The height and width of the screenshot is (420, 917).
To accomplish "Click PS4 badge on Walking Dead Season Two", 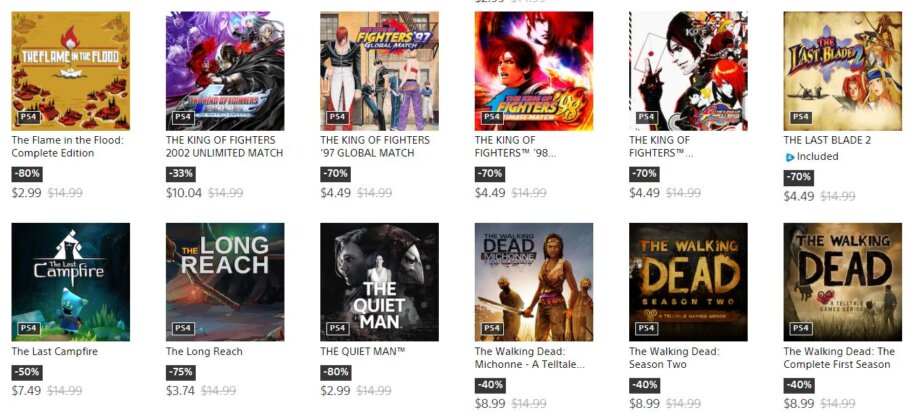I will [646, 328].
